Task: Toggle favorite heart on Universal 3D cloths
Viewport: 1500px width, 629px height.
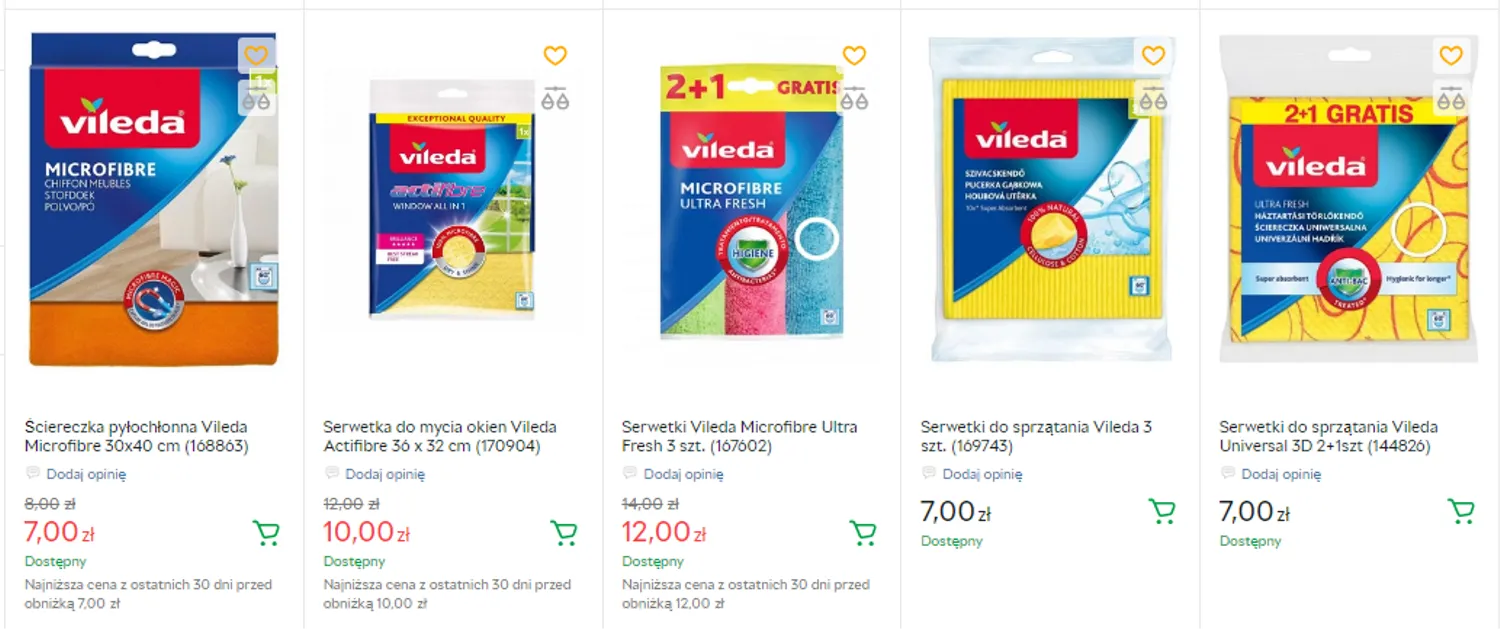Action: click(x=1451, y=56)
